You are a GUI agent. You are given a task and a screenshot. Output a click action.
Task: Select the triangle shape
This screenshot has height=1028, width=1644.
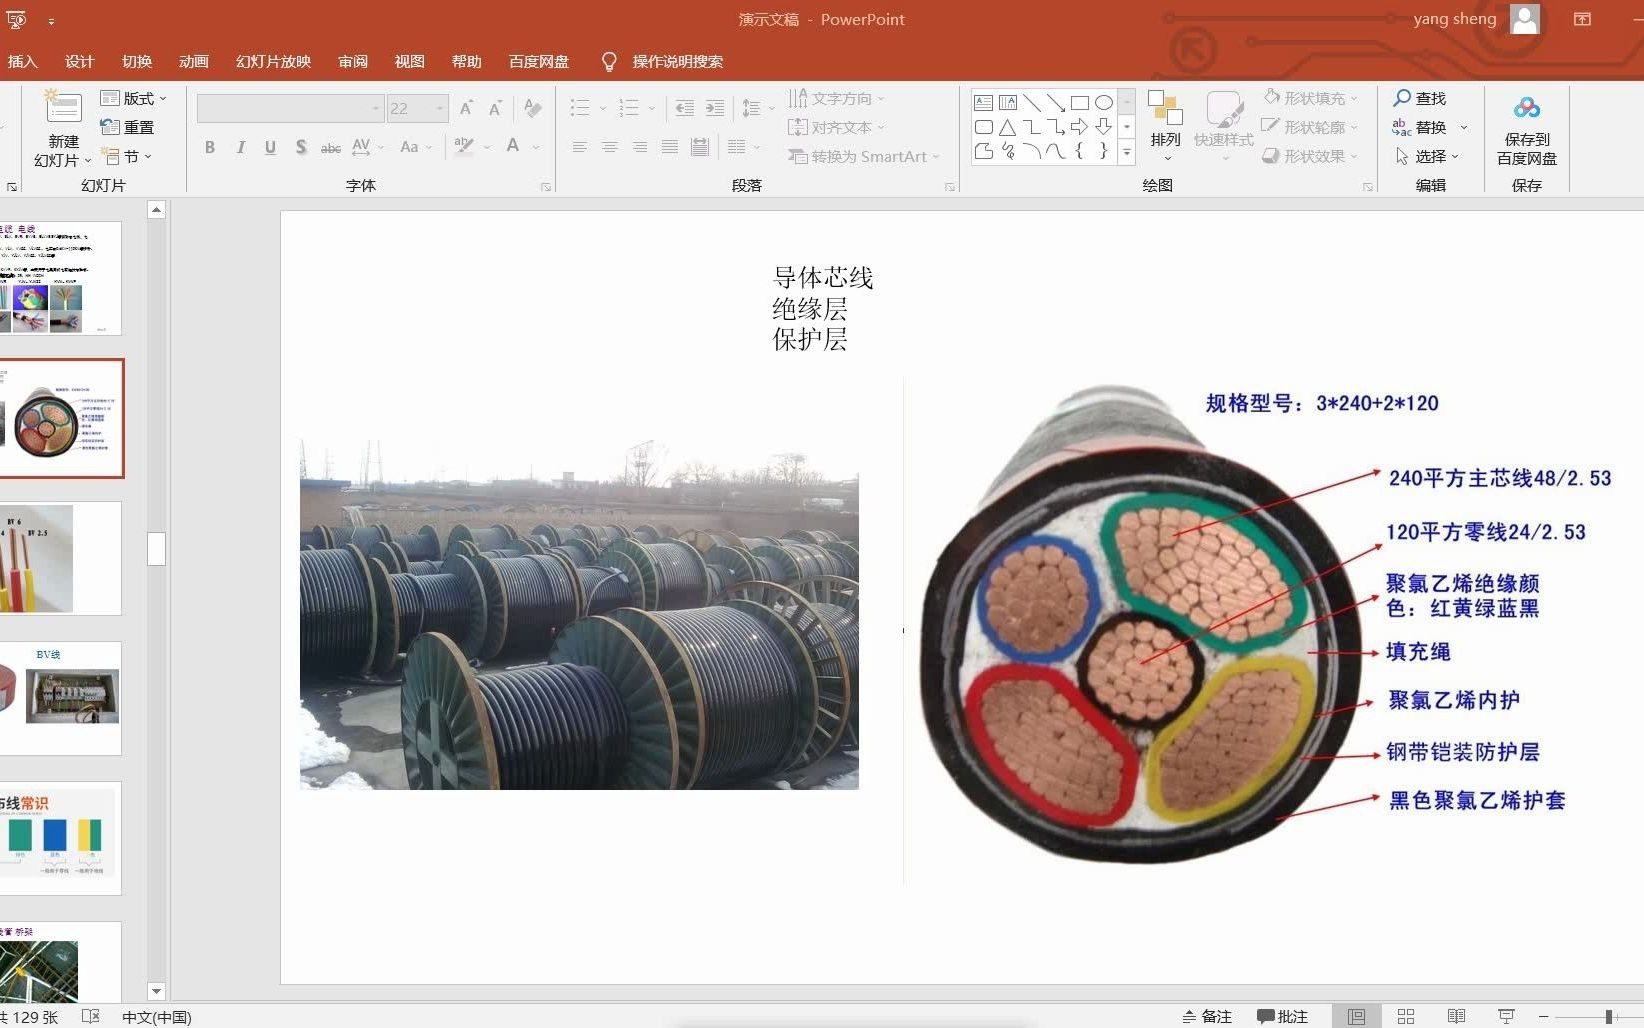pyautogui.click(x=1008, y=127)
